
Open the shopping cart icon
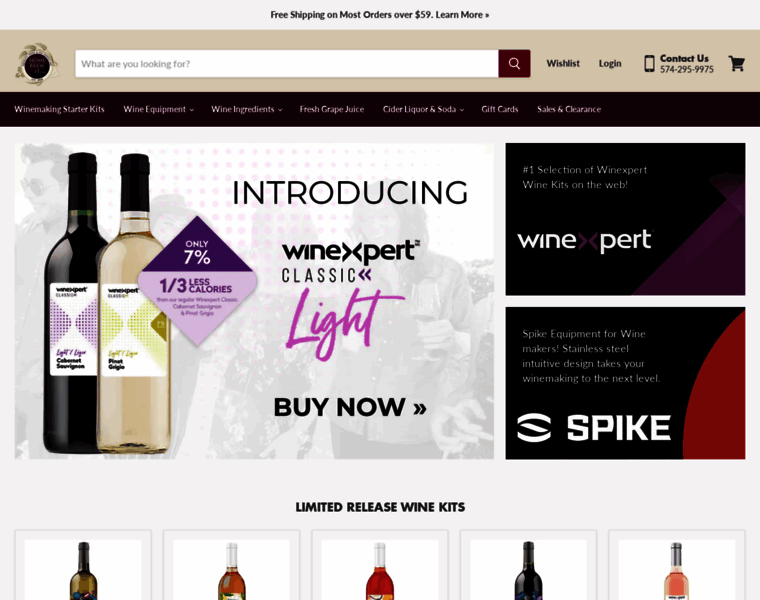click(736, 63)
